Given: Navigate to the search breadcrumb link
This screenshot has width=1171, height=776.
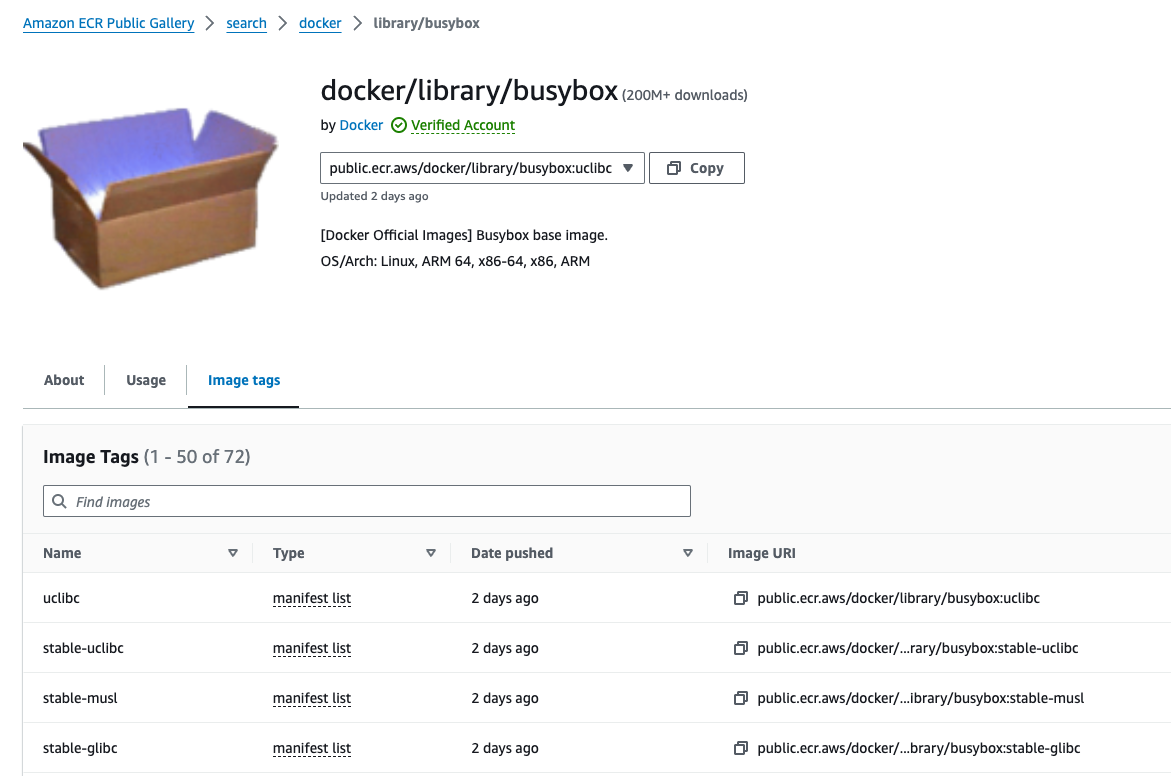Looking at the screenshot, I should (x=246, y=23).
